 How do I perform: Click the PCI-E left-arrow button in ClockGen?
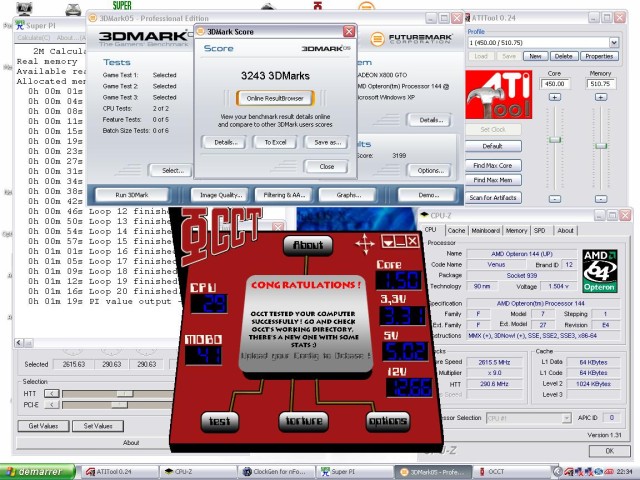coord(52,404)
